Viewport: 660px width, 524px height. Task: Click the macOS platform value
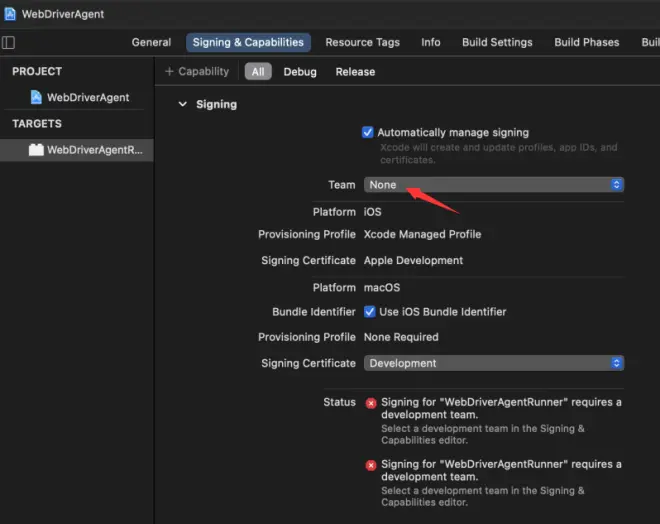coord(382,287)
